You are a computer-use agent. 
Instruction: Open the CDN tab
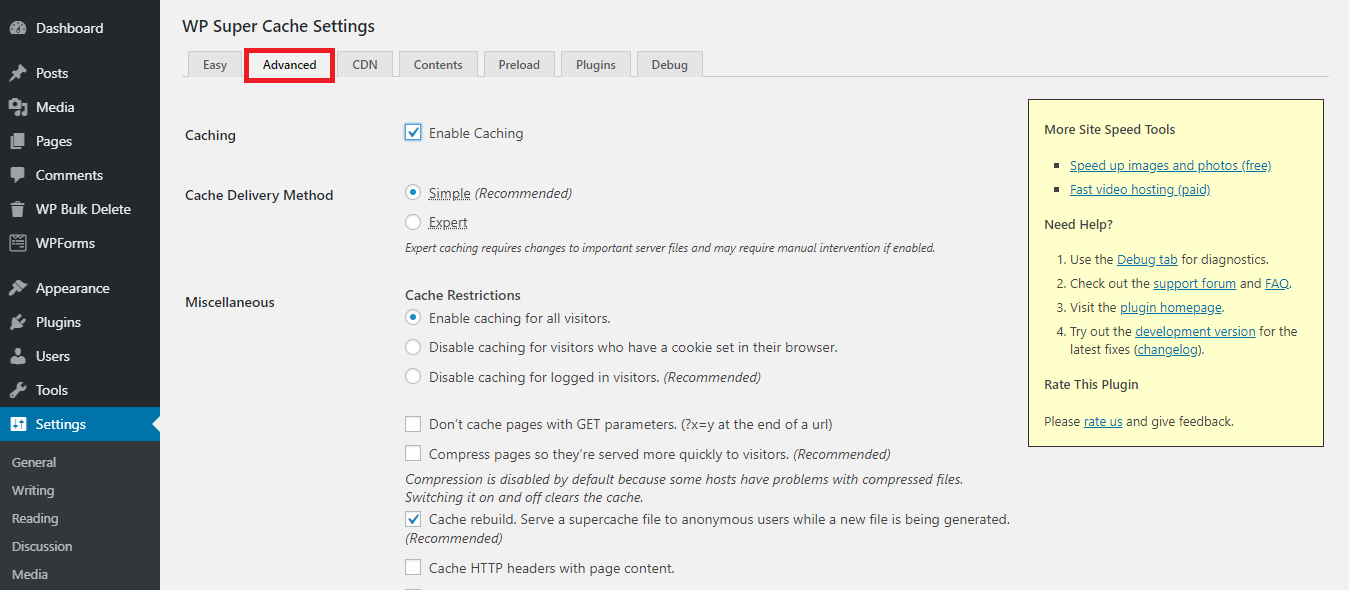pos(365,64)
